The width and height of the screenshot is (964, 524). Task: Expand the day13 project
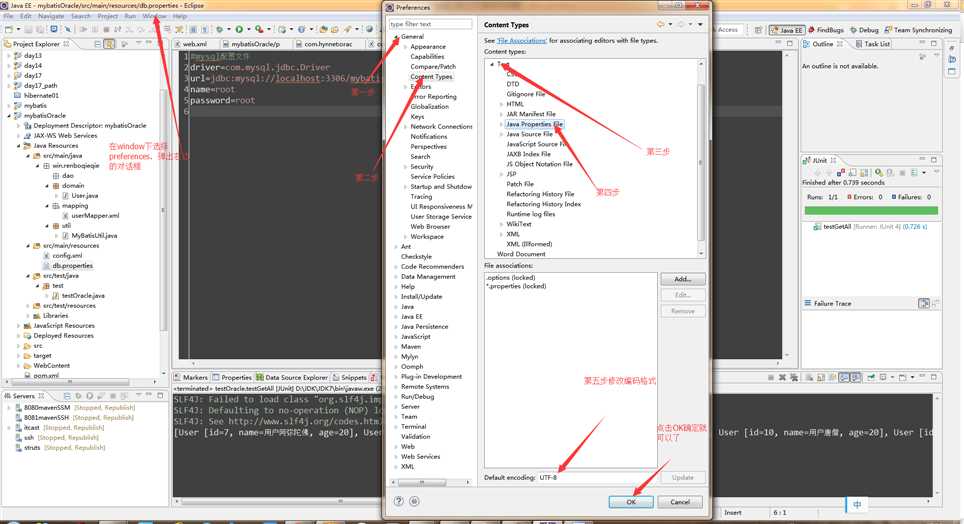click(9, 55)
